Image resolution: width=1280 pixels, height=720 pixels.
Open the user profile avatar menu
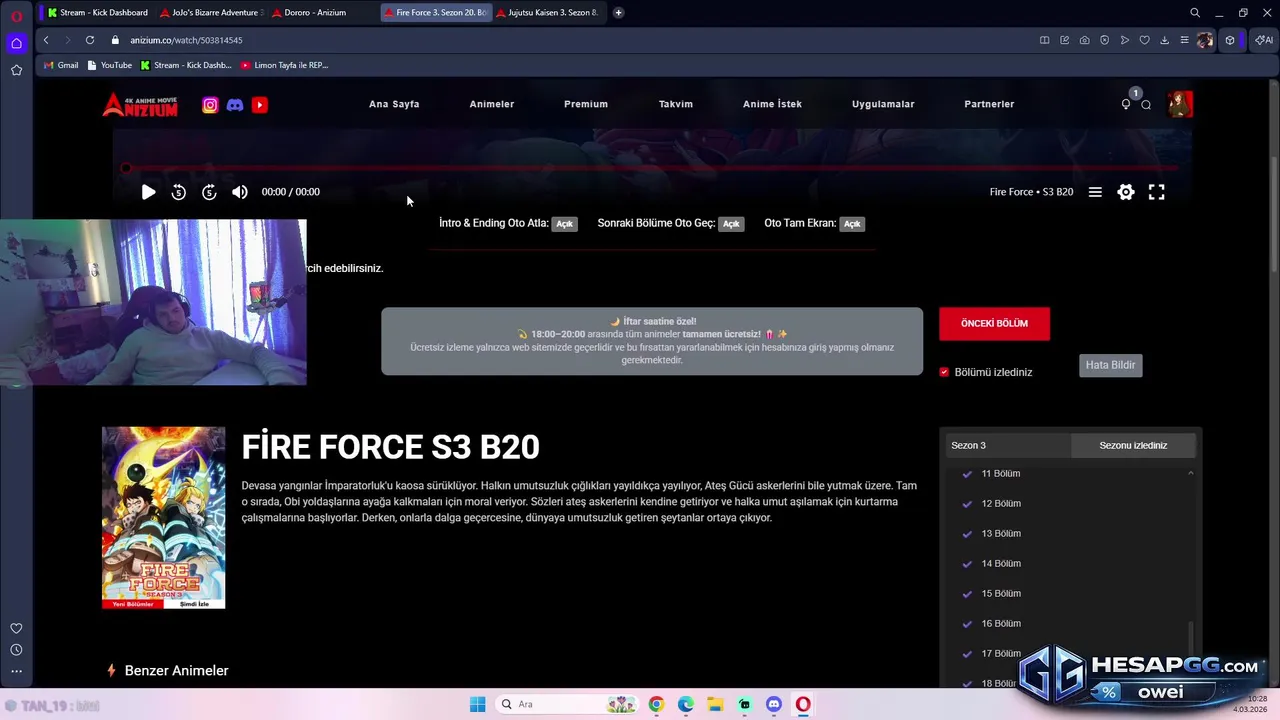point(1181,104)
